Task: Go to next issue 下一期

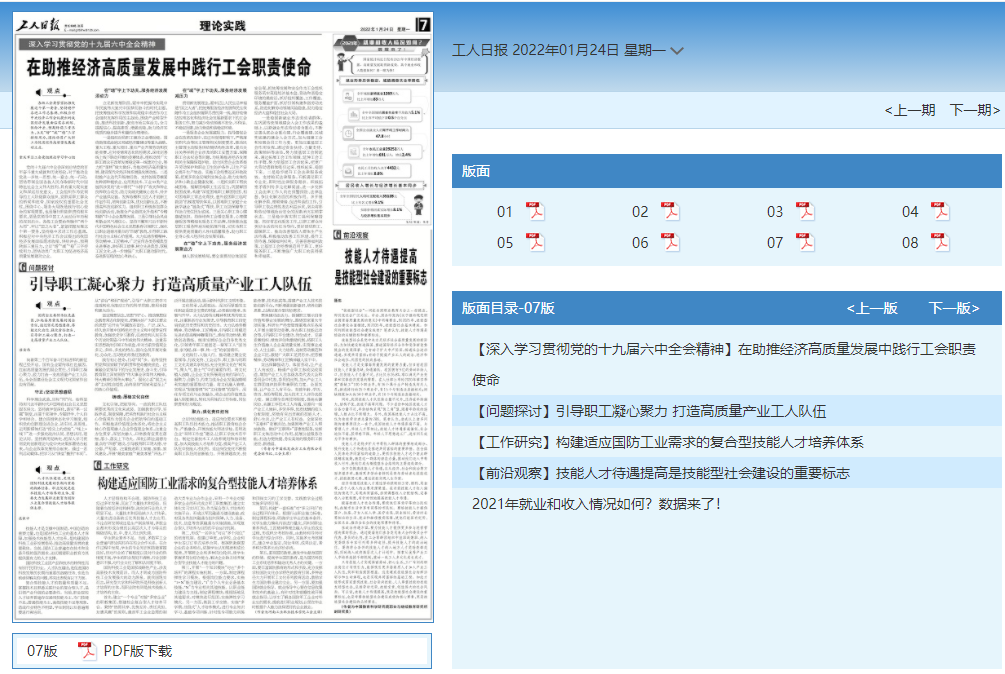Action: point(975,110)
